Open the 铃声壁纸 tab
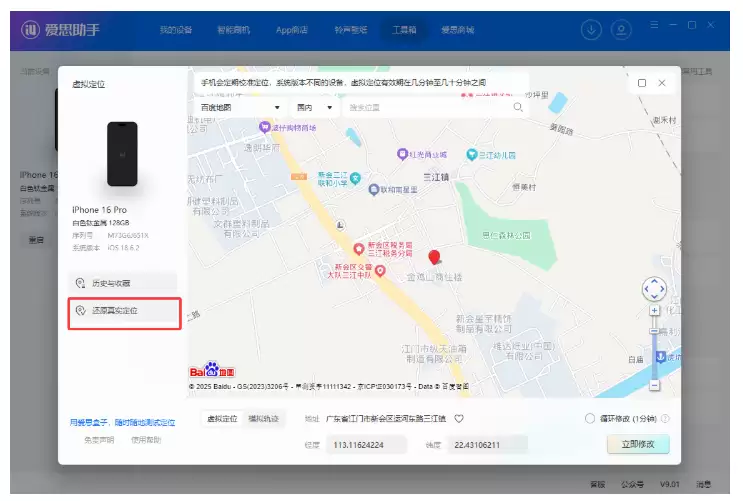This screenshot has height=501, width=743. (x=351, y=30)
